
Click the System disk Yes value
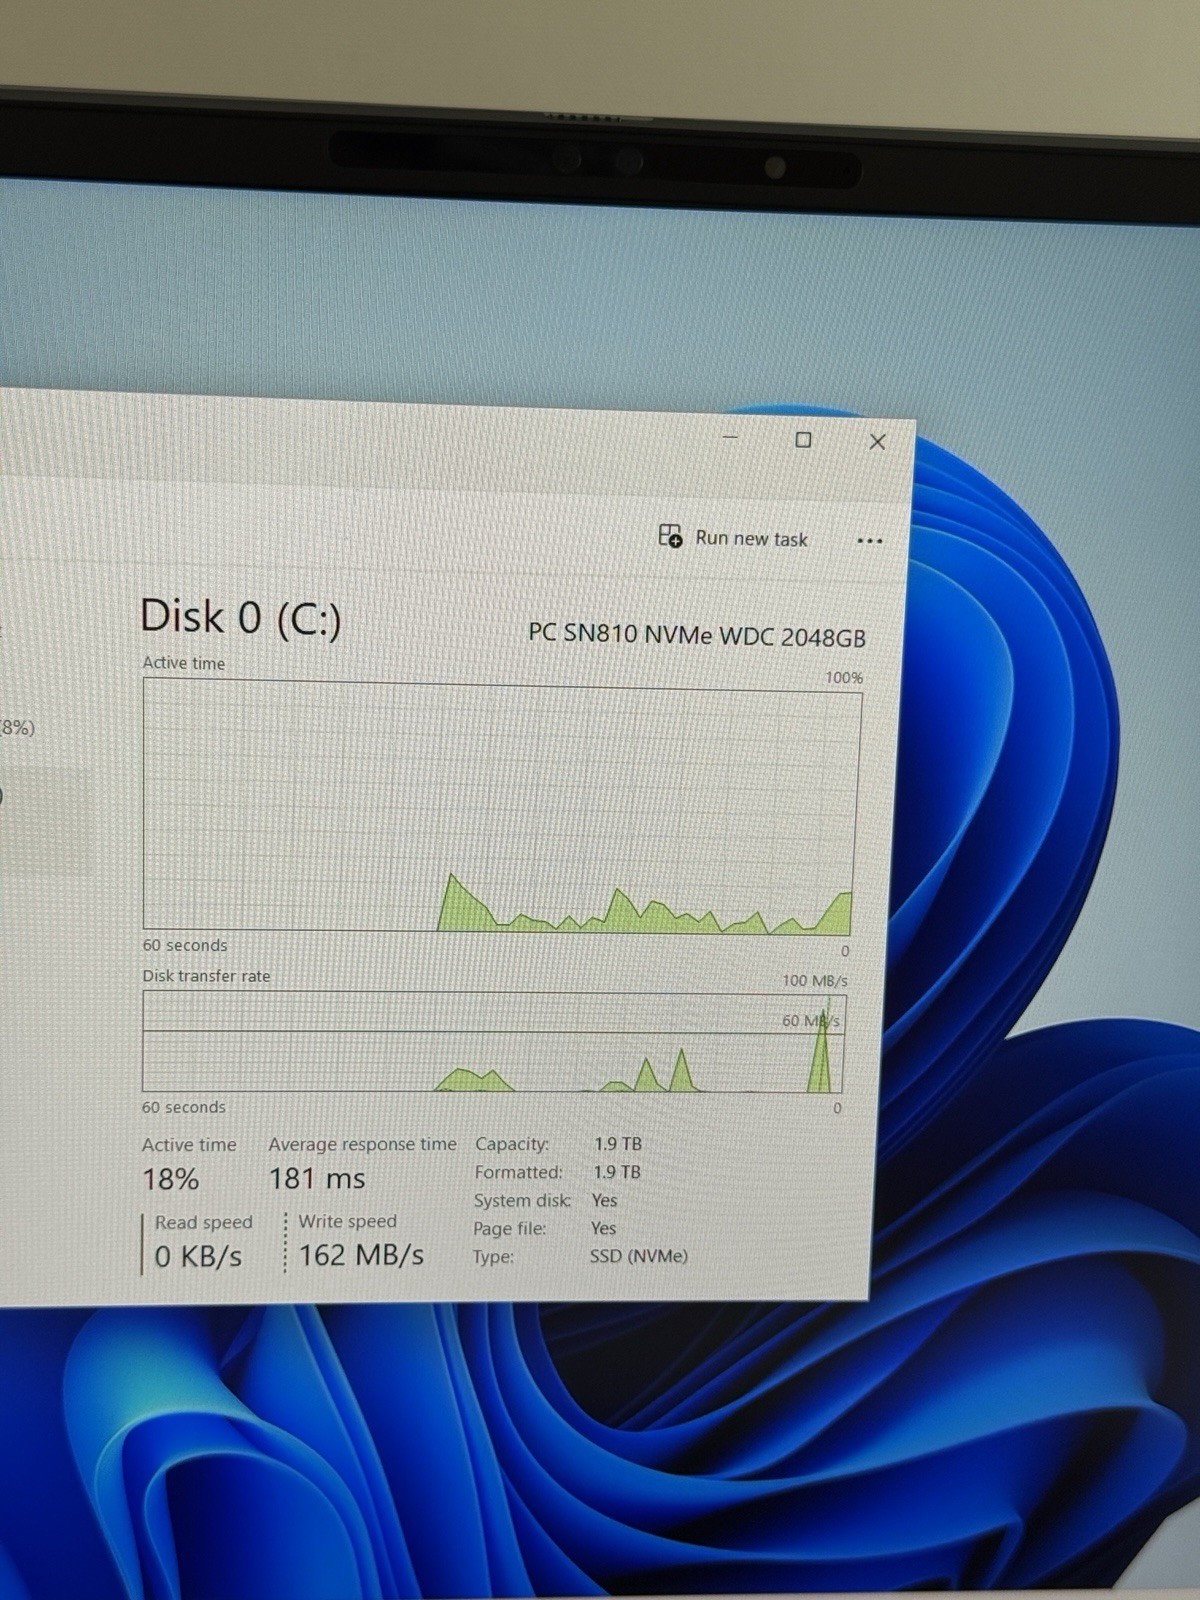point(604,1199)
